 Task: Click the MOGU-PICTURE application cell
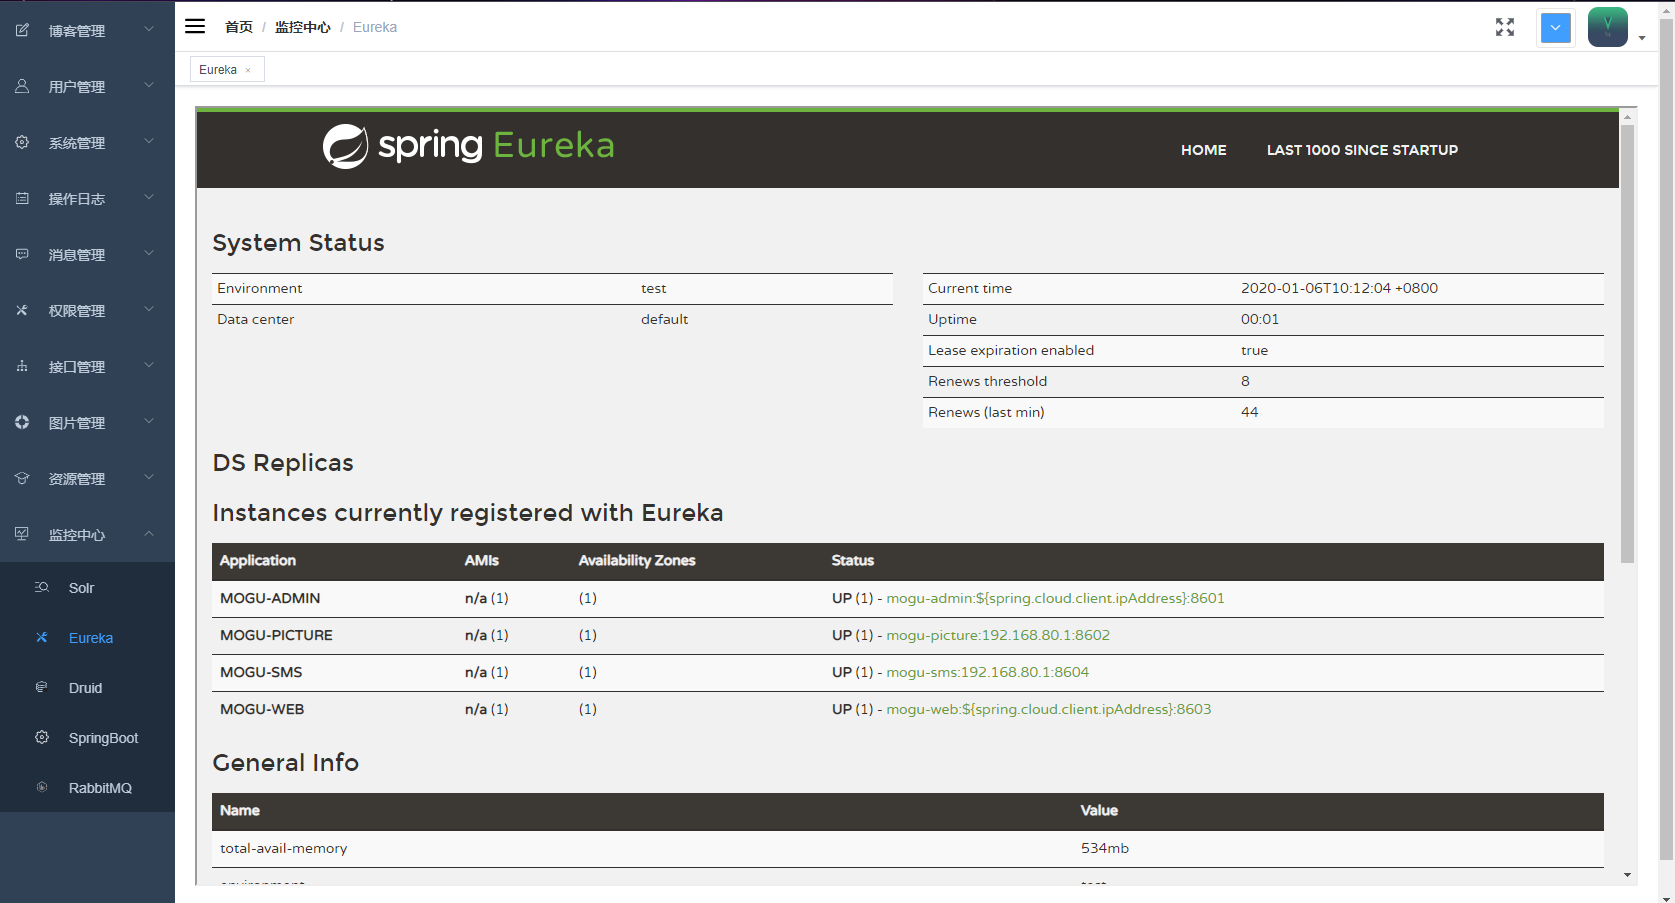[276, 635]
